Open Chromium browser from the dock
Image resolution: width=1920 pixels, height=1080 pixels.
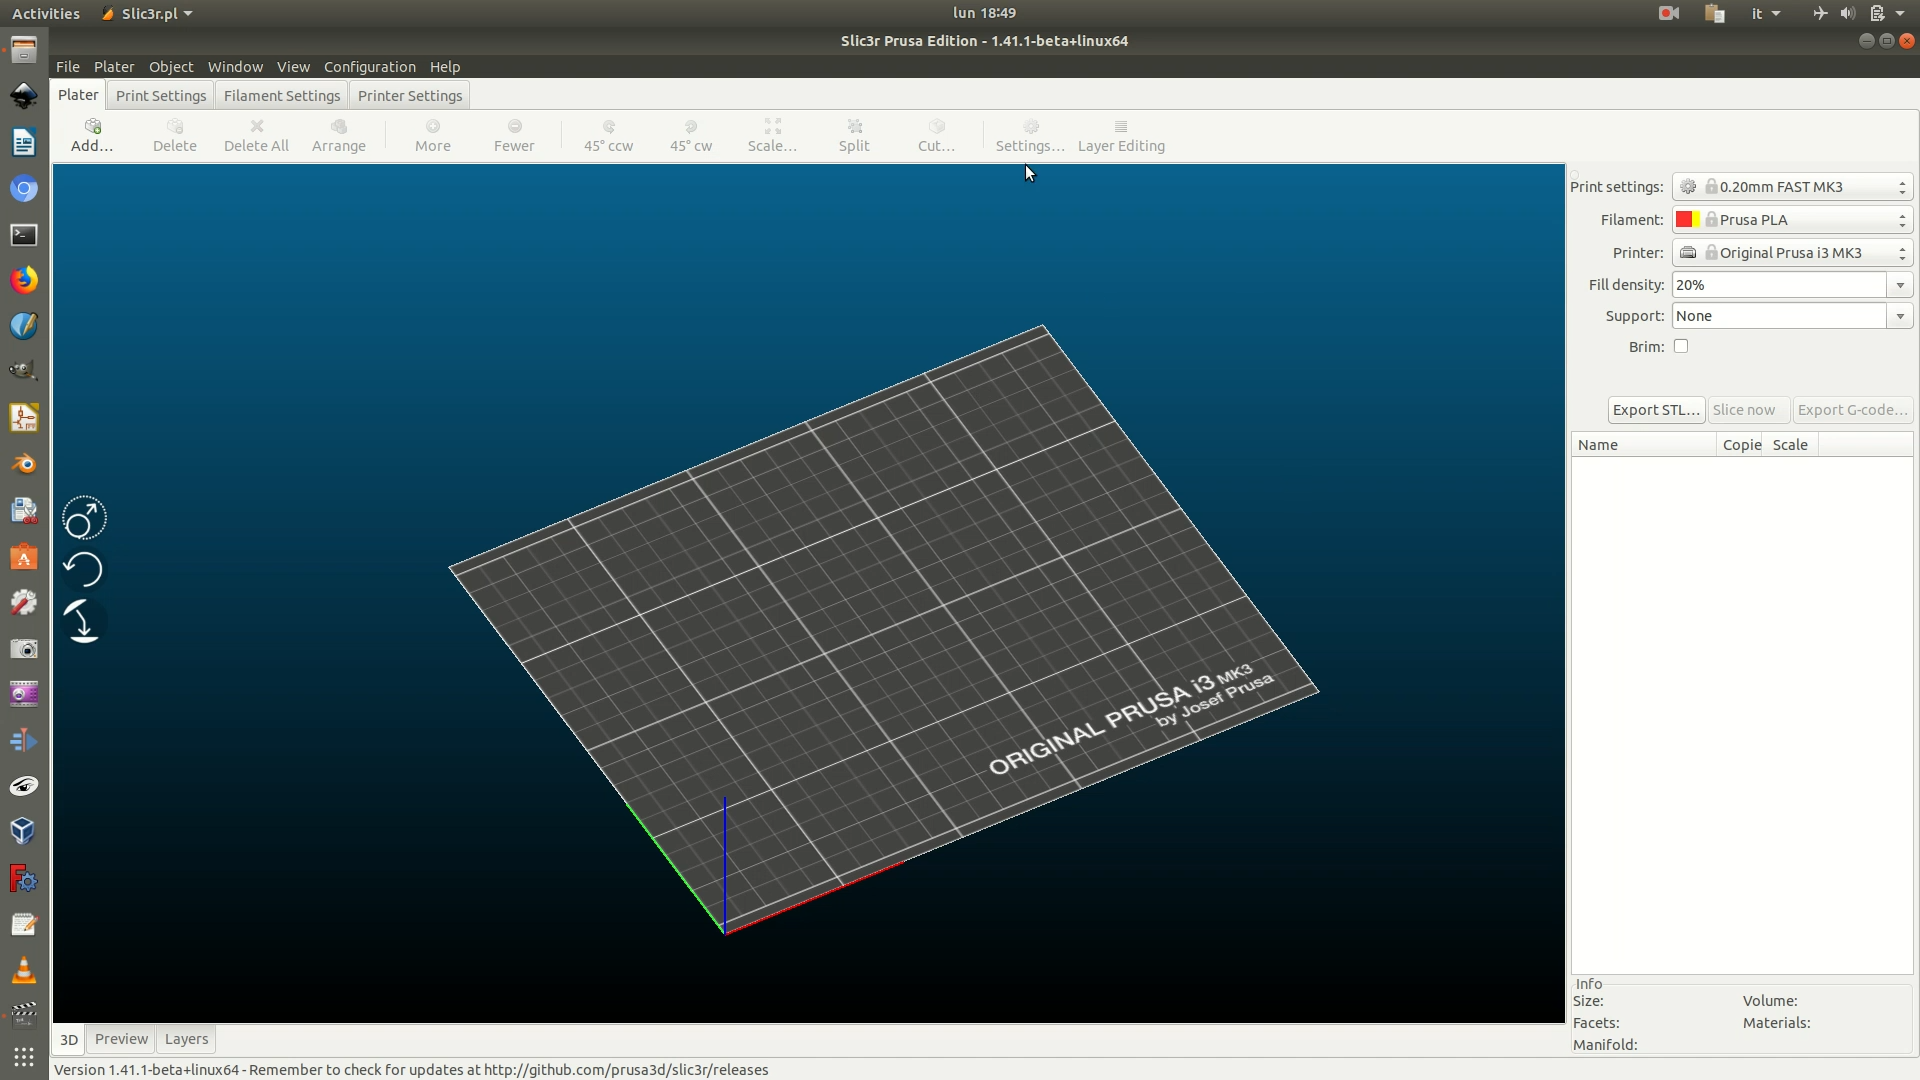click(24, 189)
